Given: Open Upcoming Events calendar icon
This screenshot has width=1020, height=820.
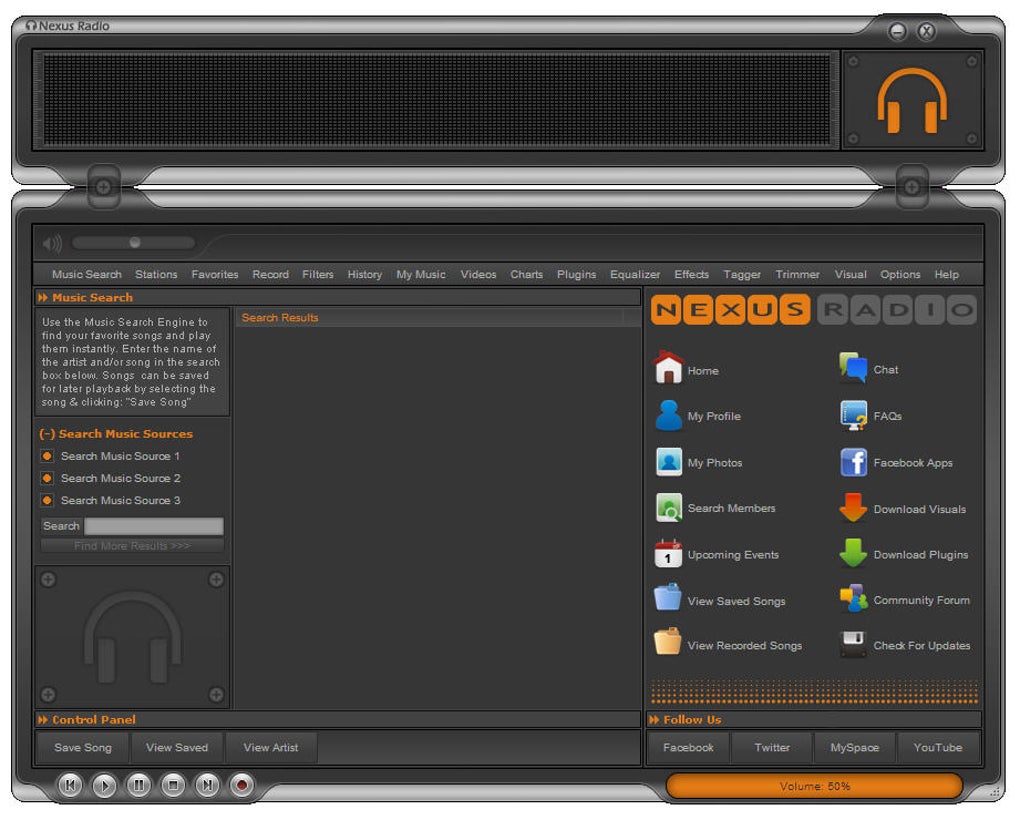Looking at the screenshot, I should [668, 554].
